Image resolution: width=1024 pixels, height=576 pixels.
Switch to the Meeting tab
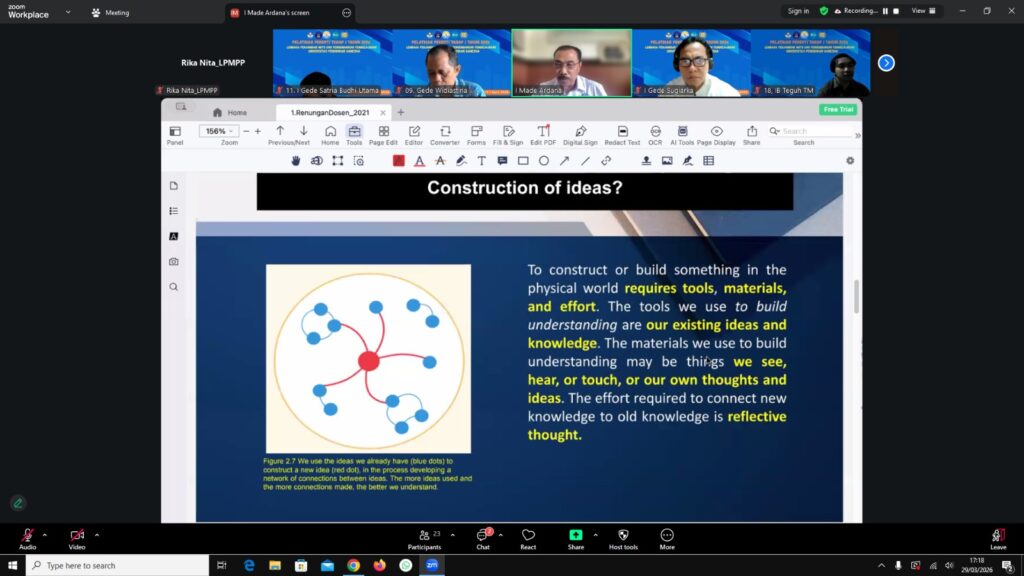coord(110,13)
